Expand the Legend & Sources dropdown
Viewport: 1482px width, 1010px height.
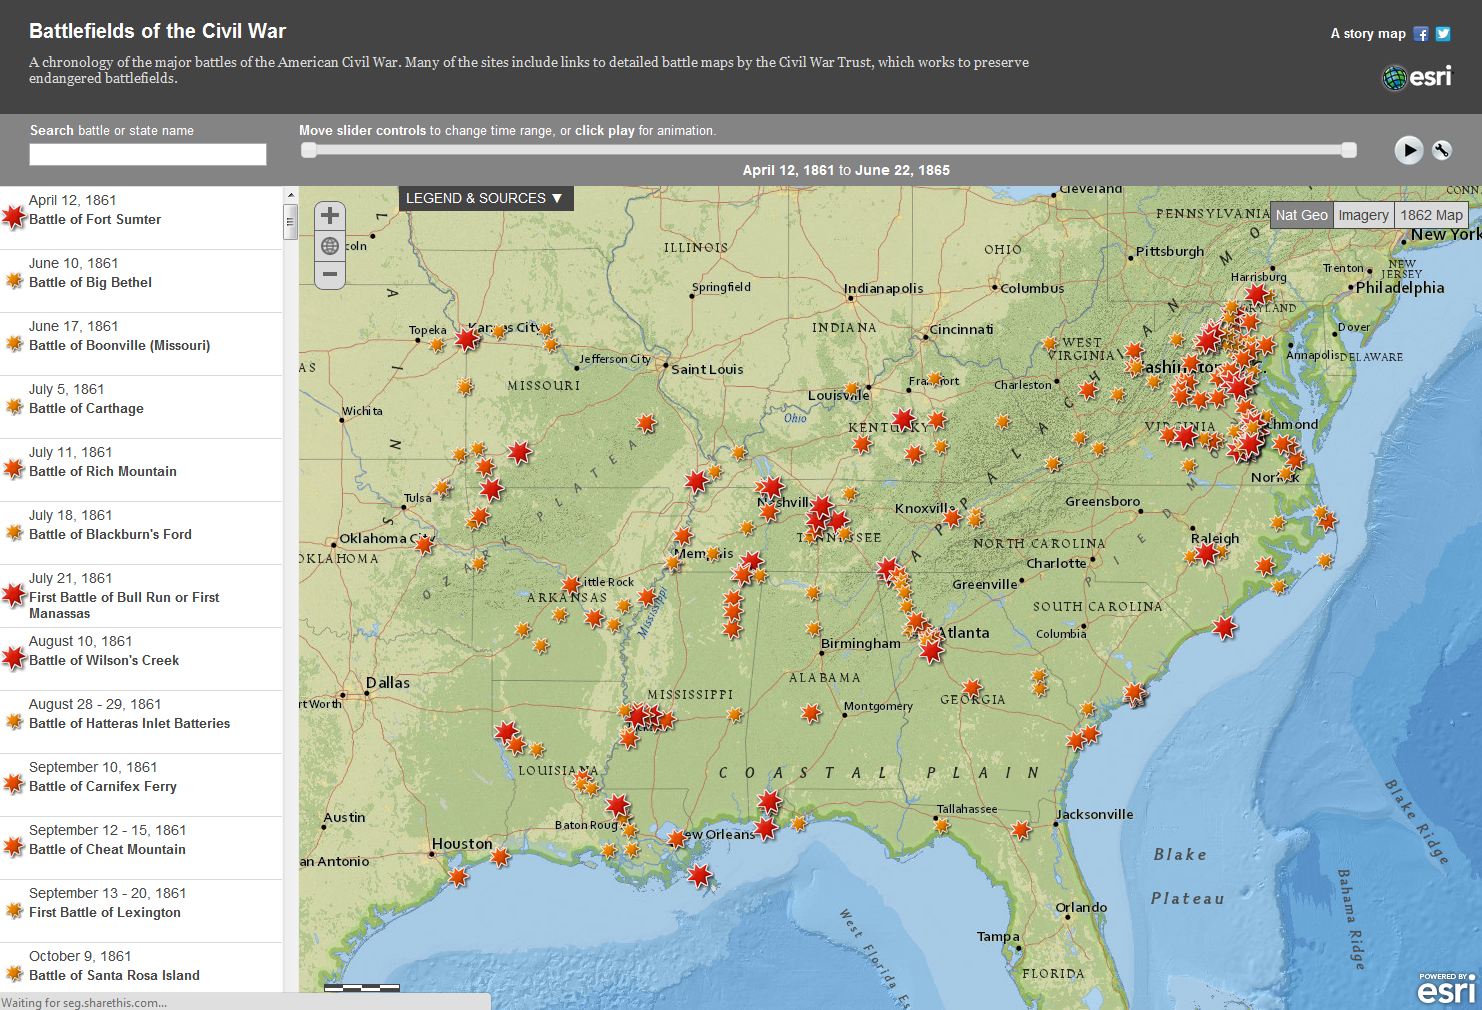(485, 198)
